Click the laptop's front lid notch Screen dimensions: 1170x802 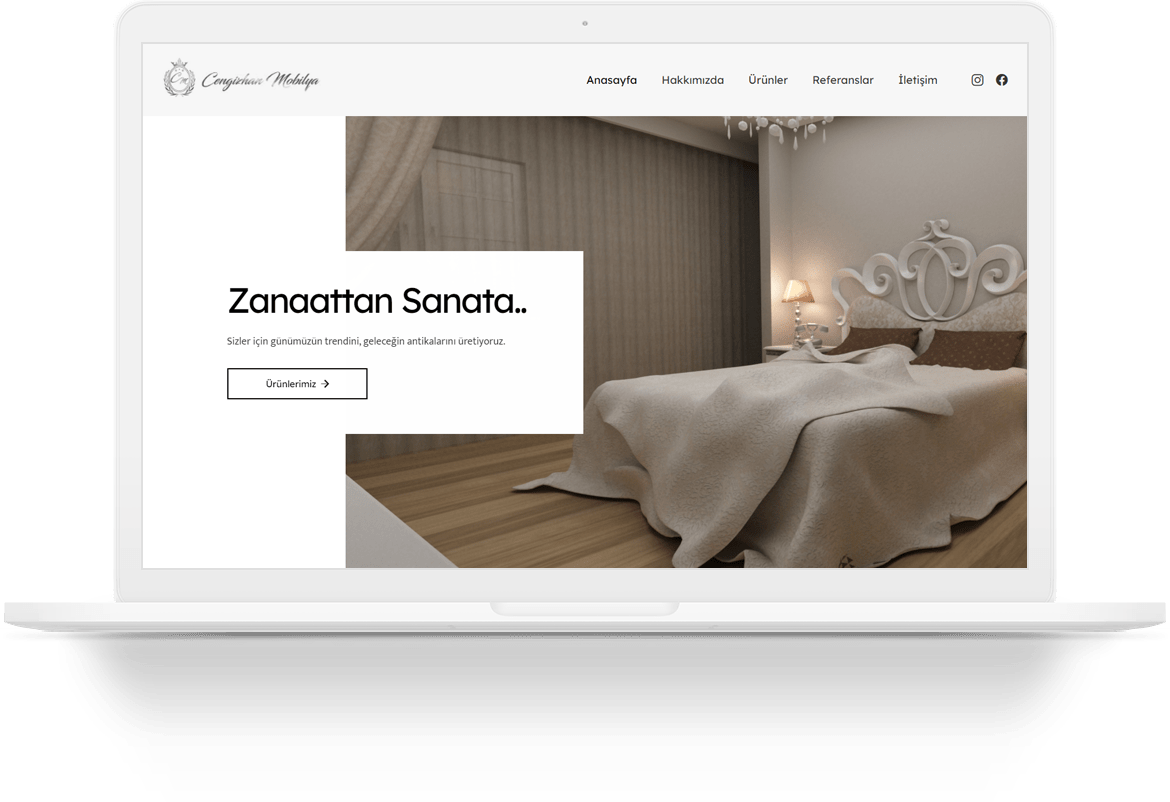[x=584, y=608]
